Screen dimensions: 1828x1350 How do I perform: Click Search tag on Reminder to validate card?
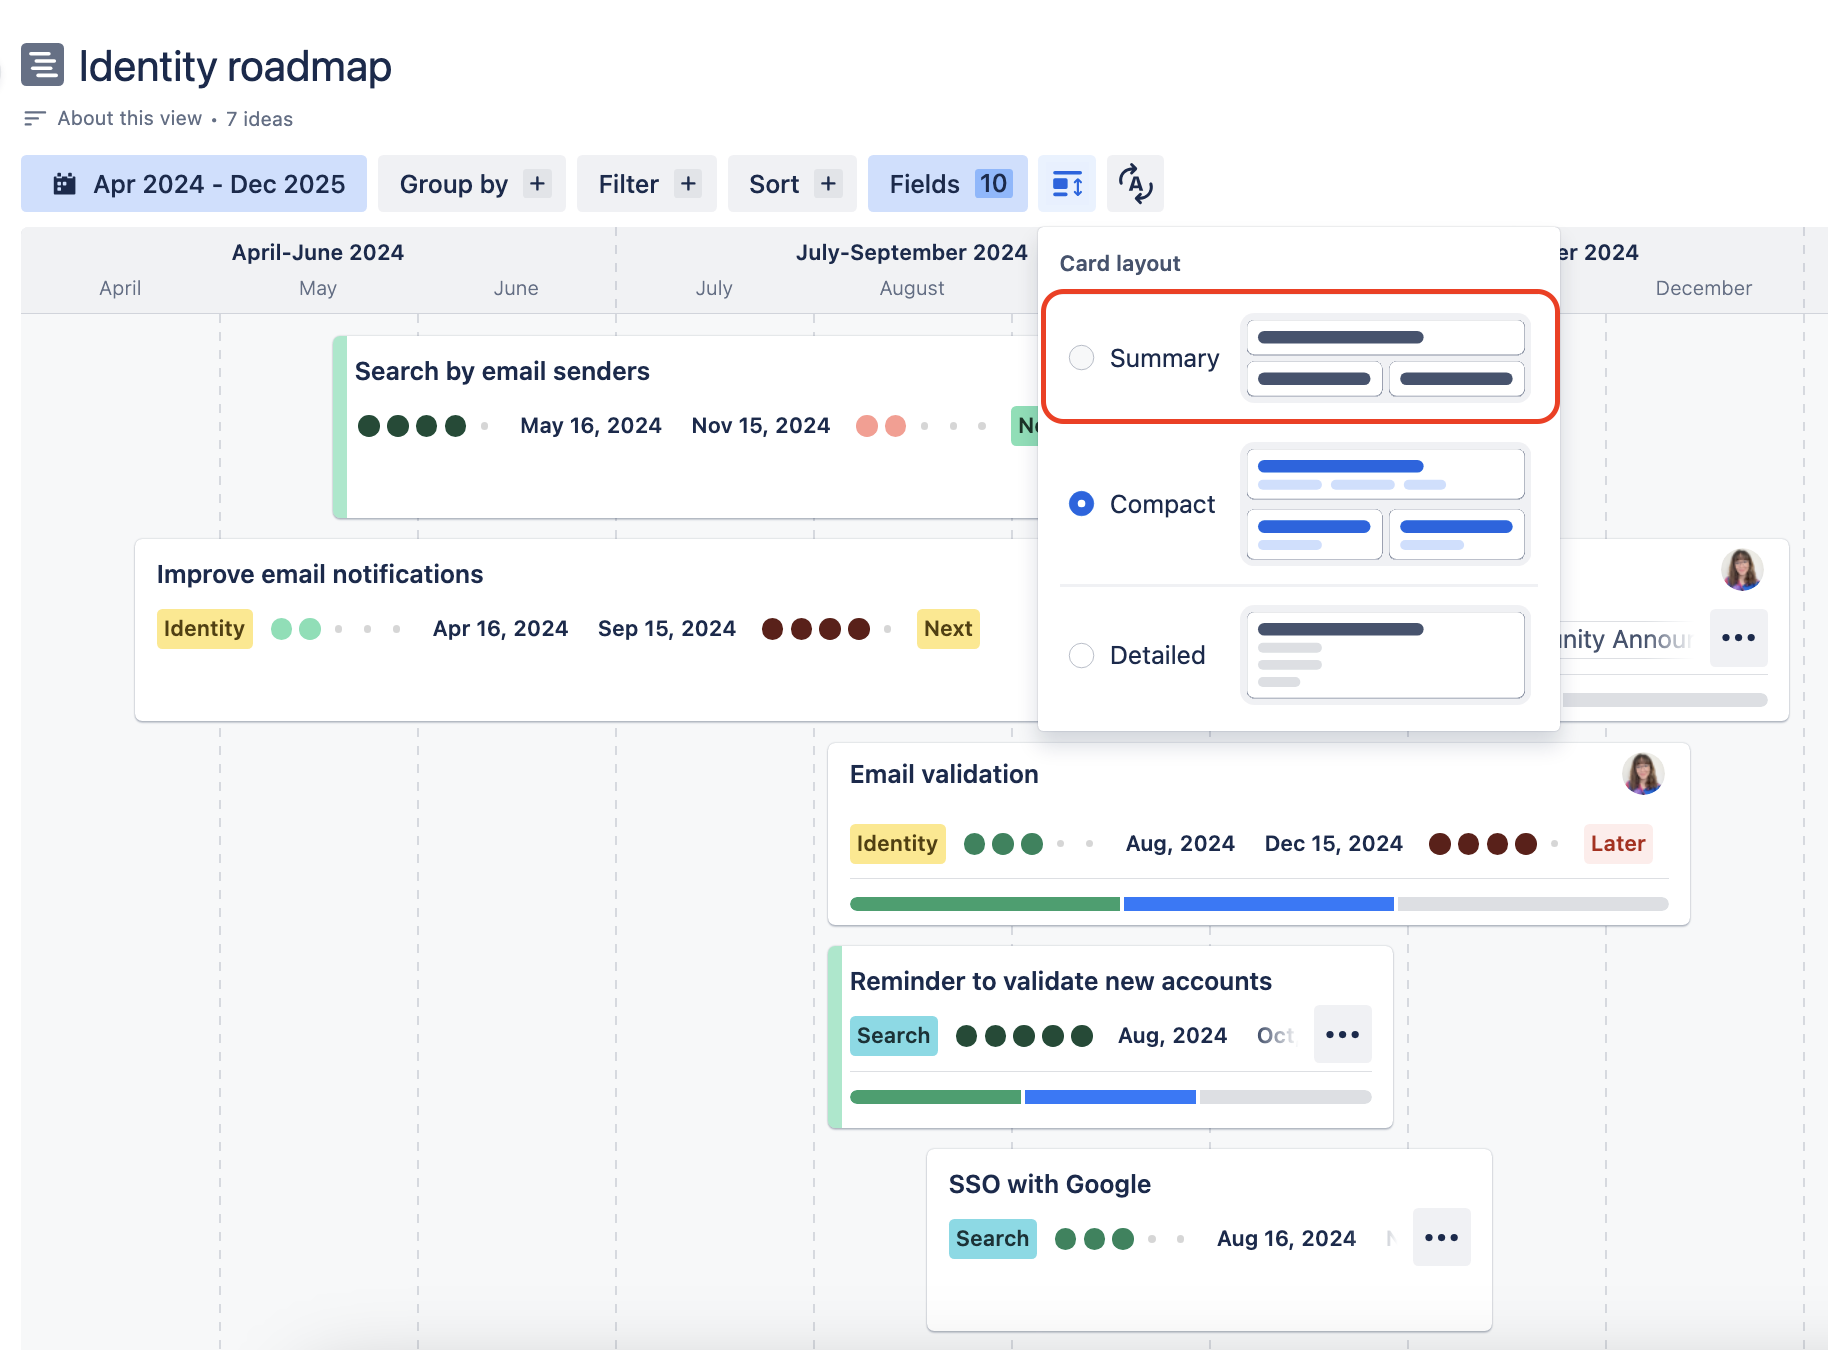click(894, 1036)
